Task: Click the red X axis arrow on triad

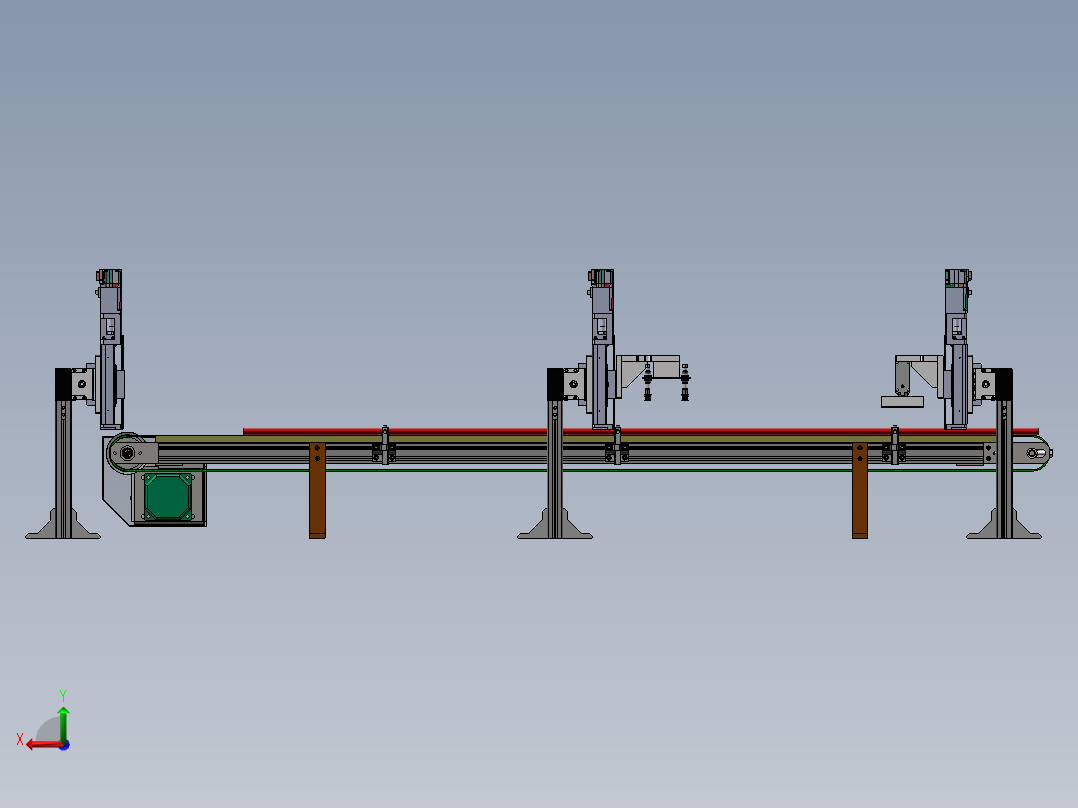Action: (x=43, y=745)
